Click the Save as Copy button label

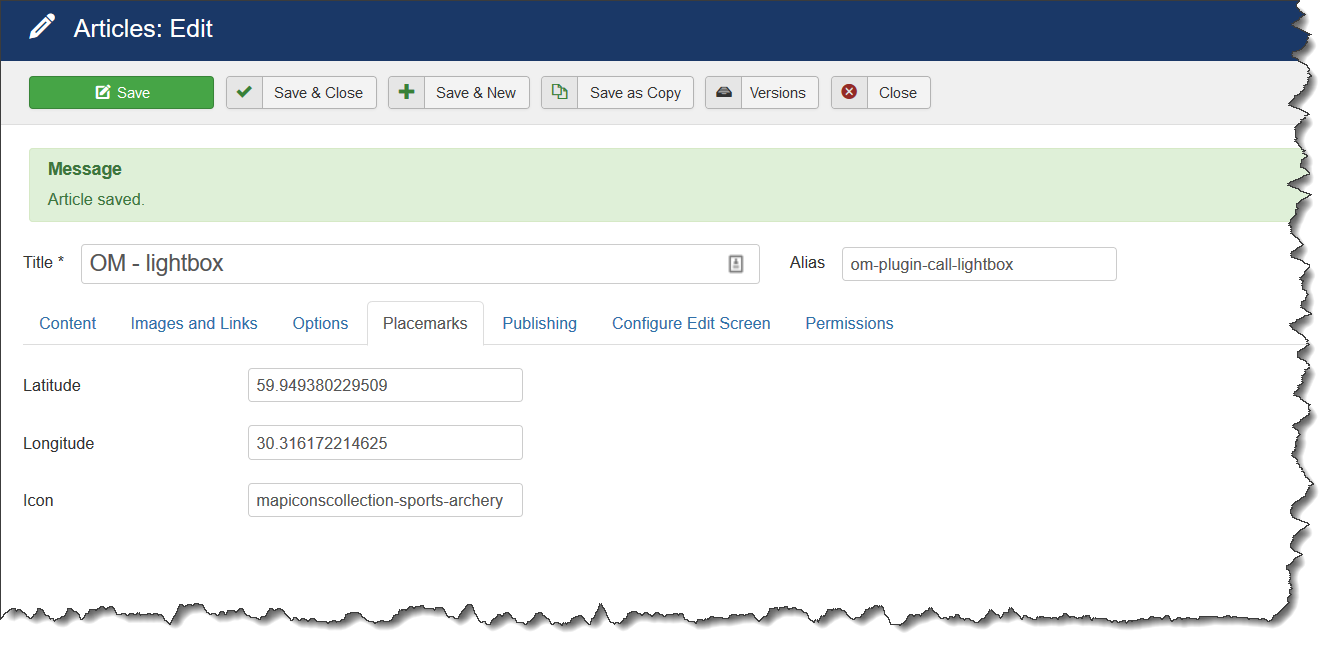635,93
